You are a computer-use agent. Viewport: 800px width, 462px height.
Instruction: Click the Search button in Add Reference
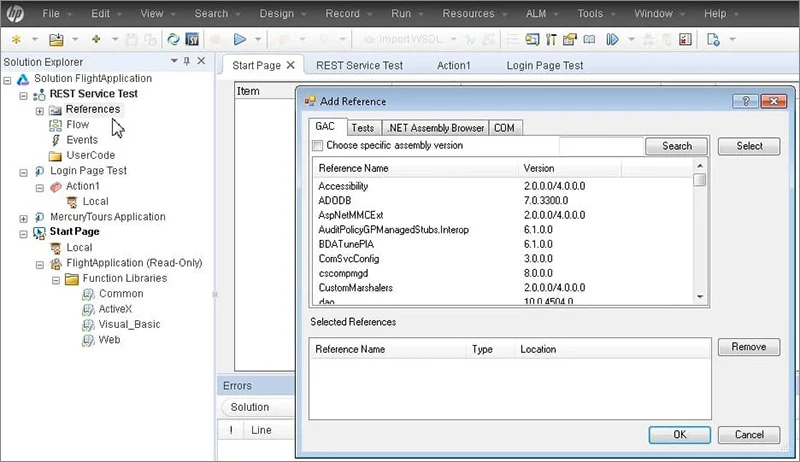(677, 146)
